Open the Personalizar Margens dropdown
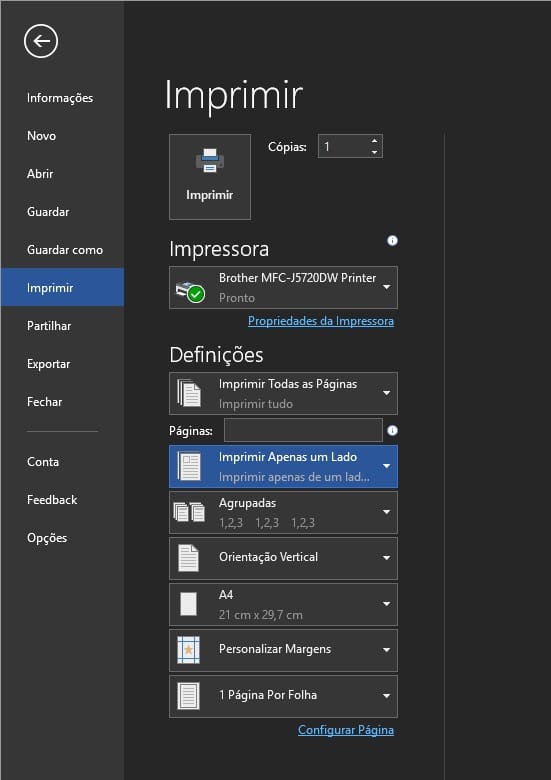This screenshot has width=551, height=780. coord(283,650)
